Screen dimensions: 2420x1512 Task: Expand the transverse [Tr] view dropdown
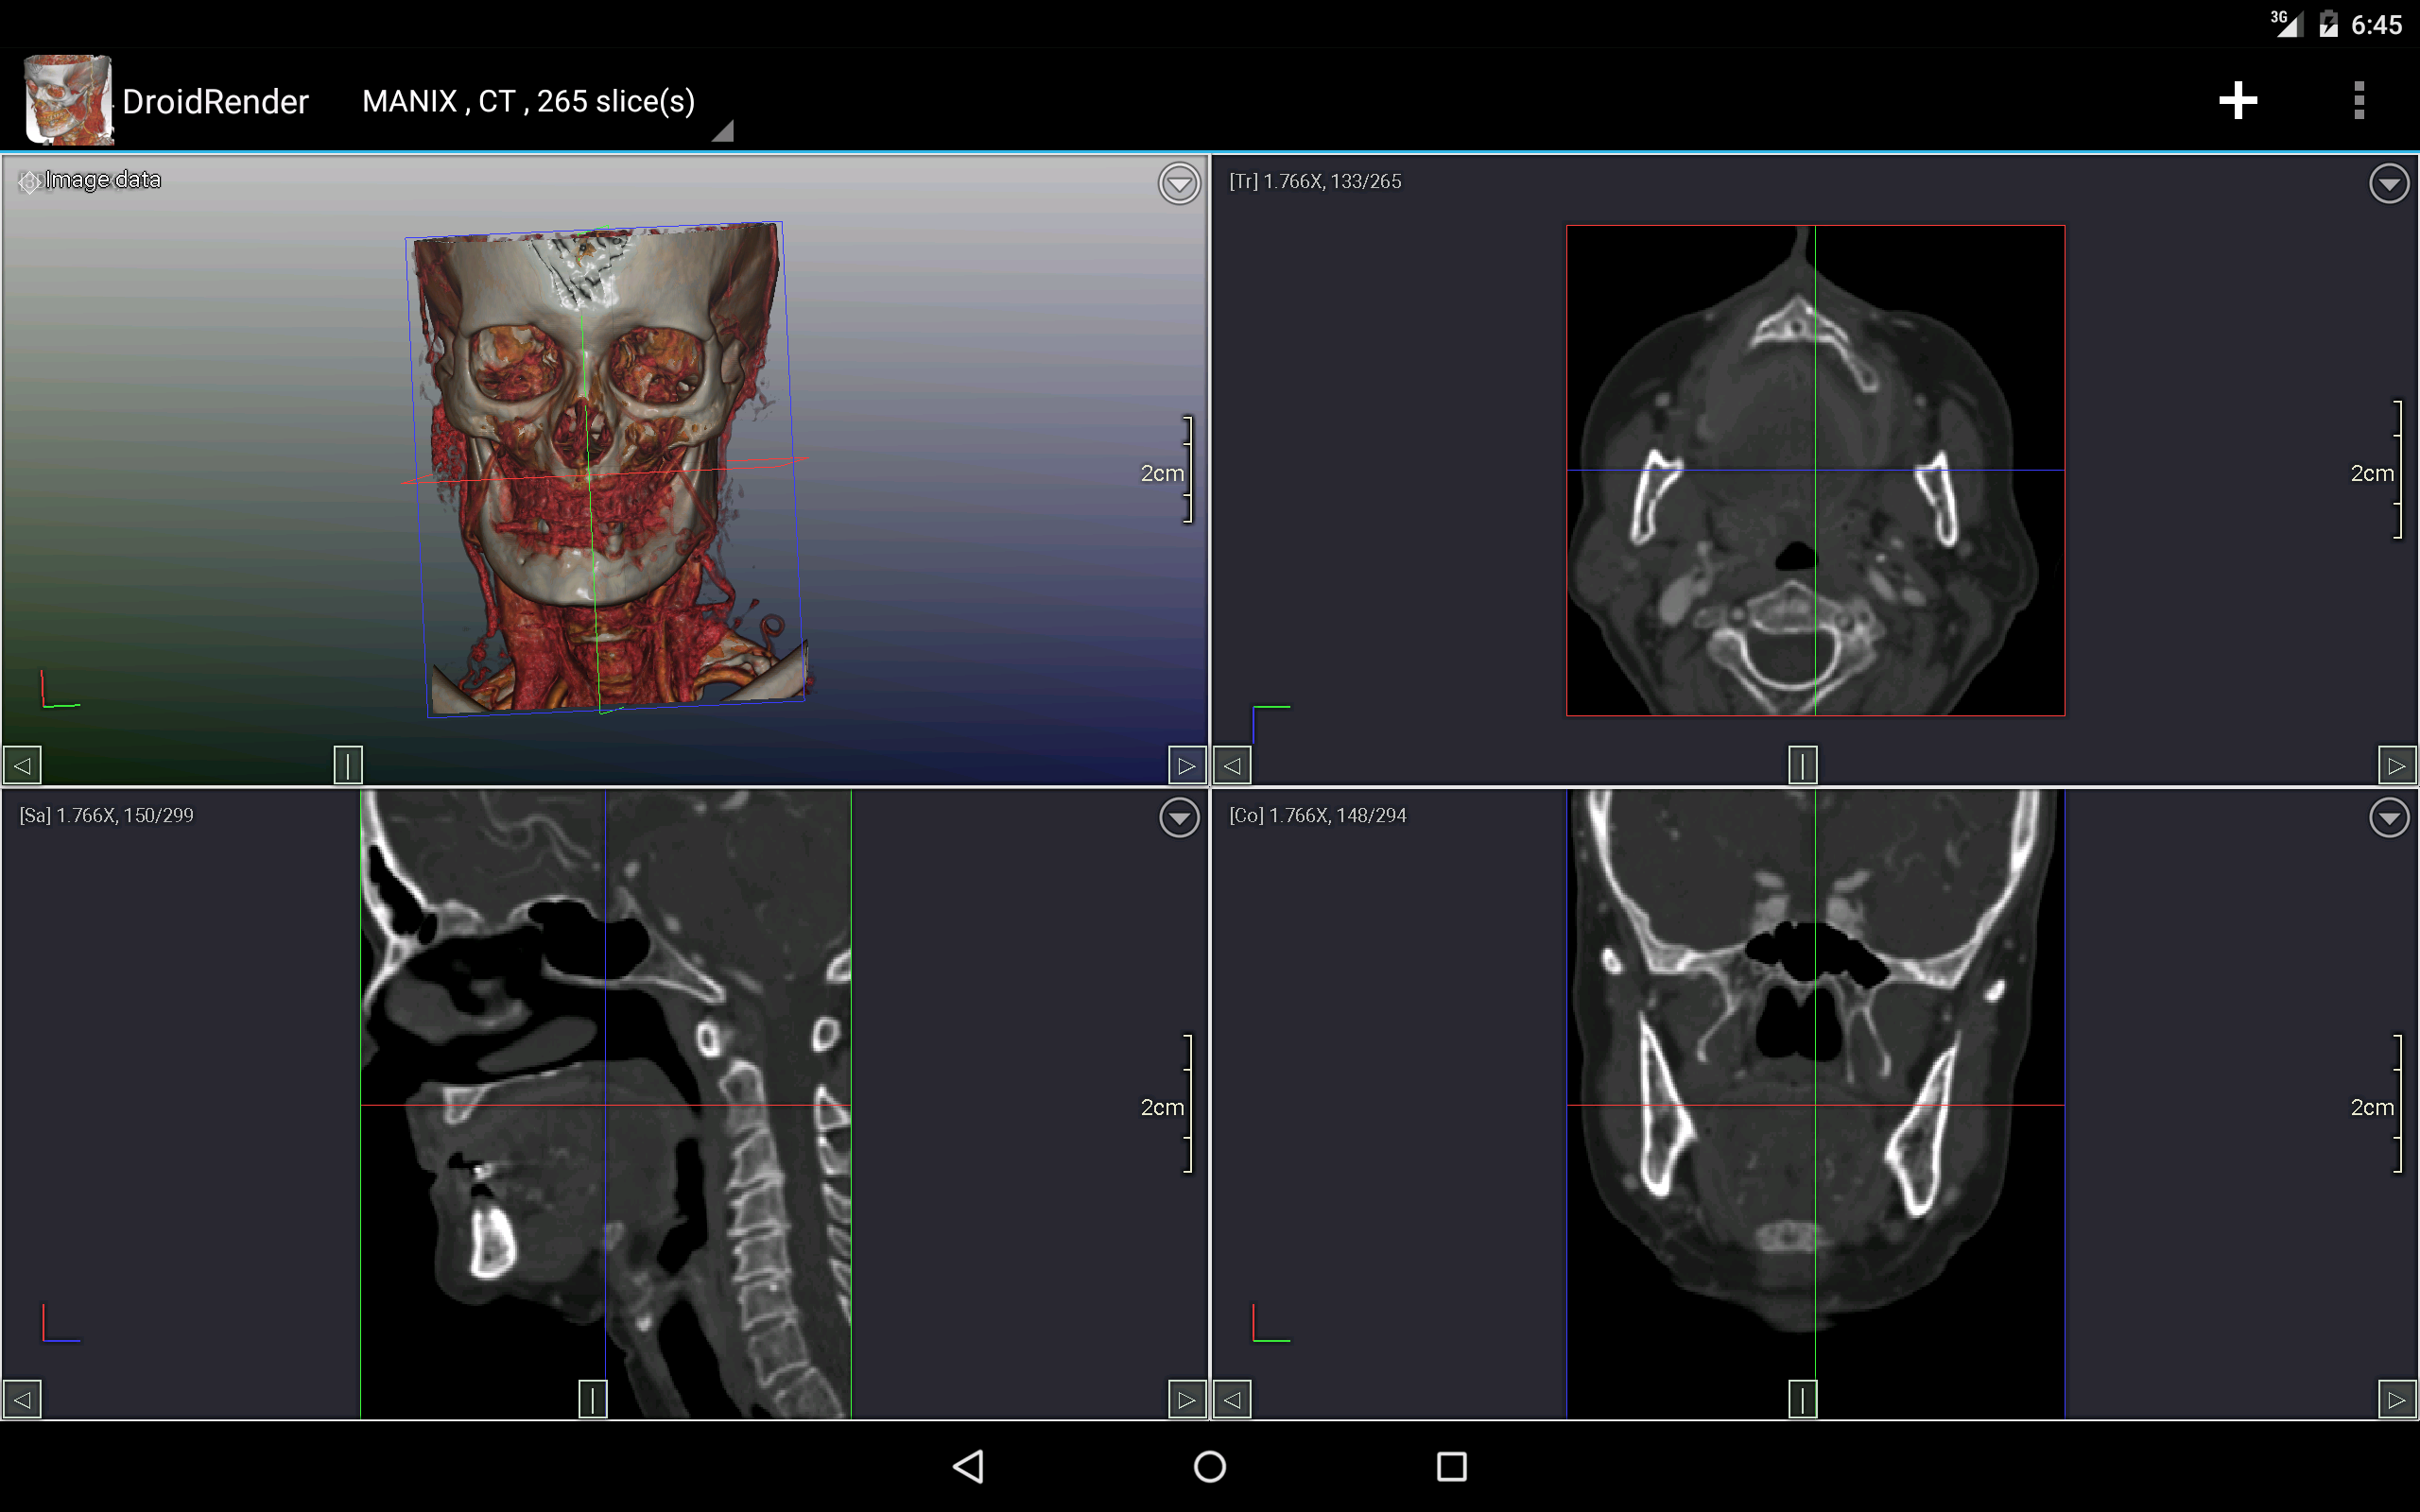2389,184
